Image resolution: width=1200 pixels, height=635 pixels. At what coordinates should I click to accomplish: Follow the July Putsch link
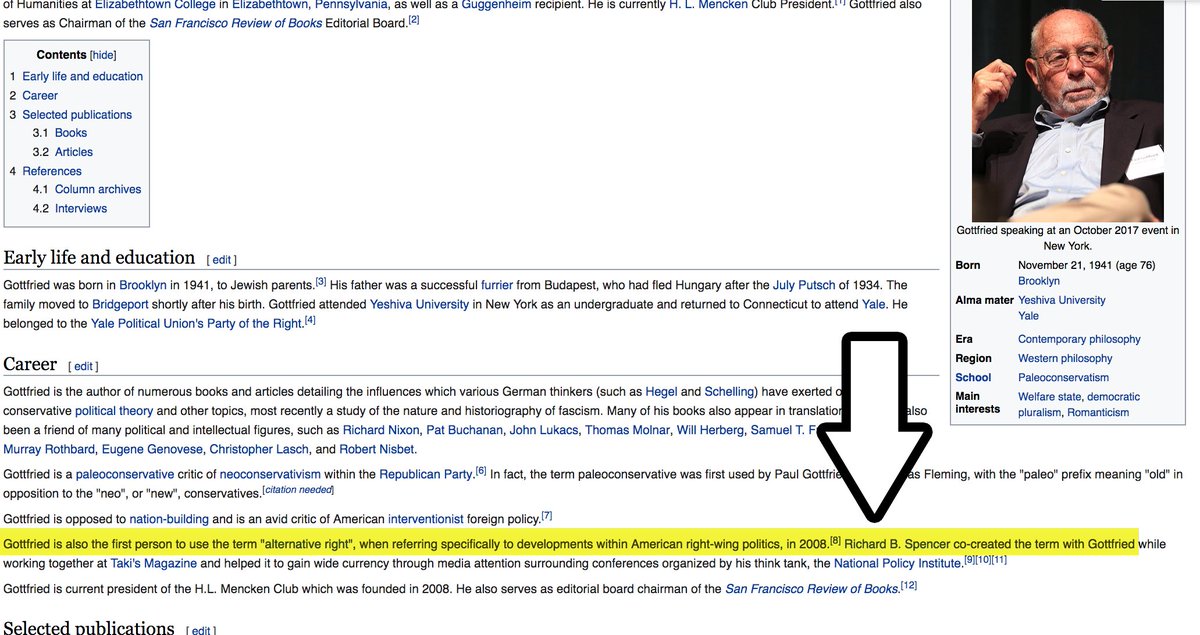click(803, 285)
